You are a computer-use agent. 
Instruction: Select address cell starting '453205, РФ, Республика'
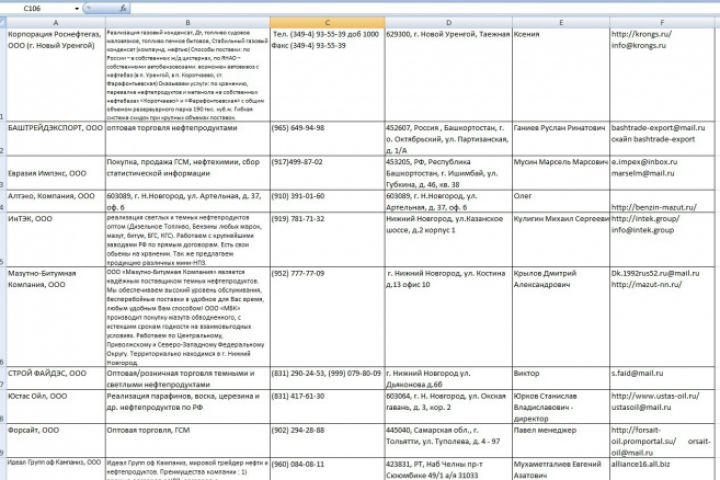449,173
